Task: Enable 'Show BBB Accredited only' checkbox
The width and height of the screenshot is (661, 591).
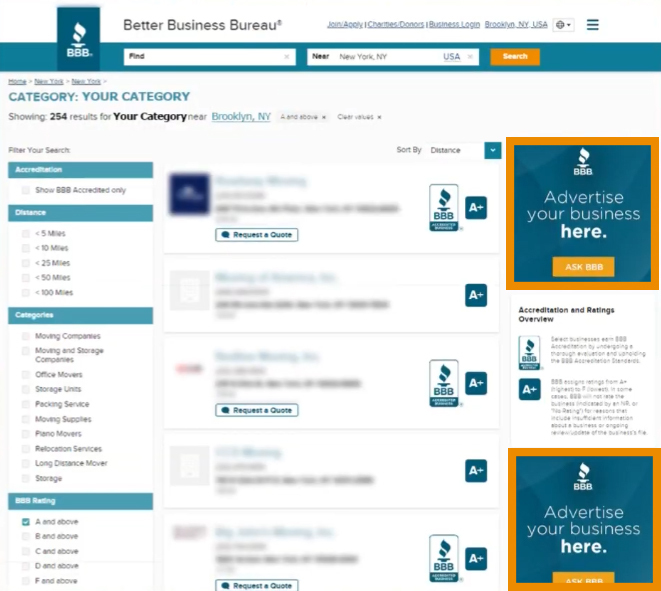Action: (x=26, y=191)
